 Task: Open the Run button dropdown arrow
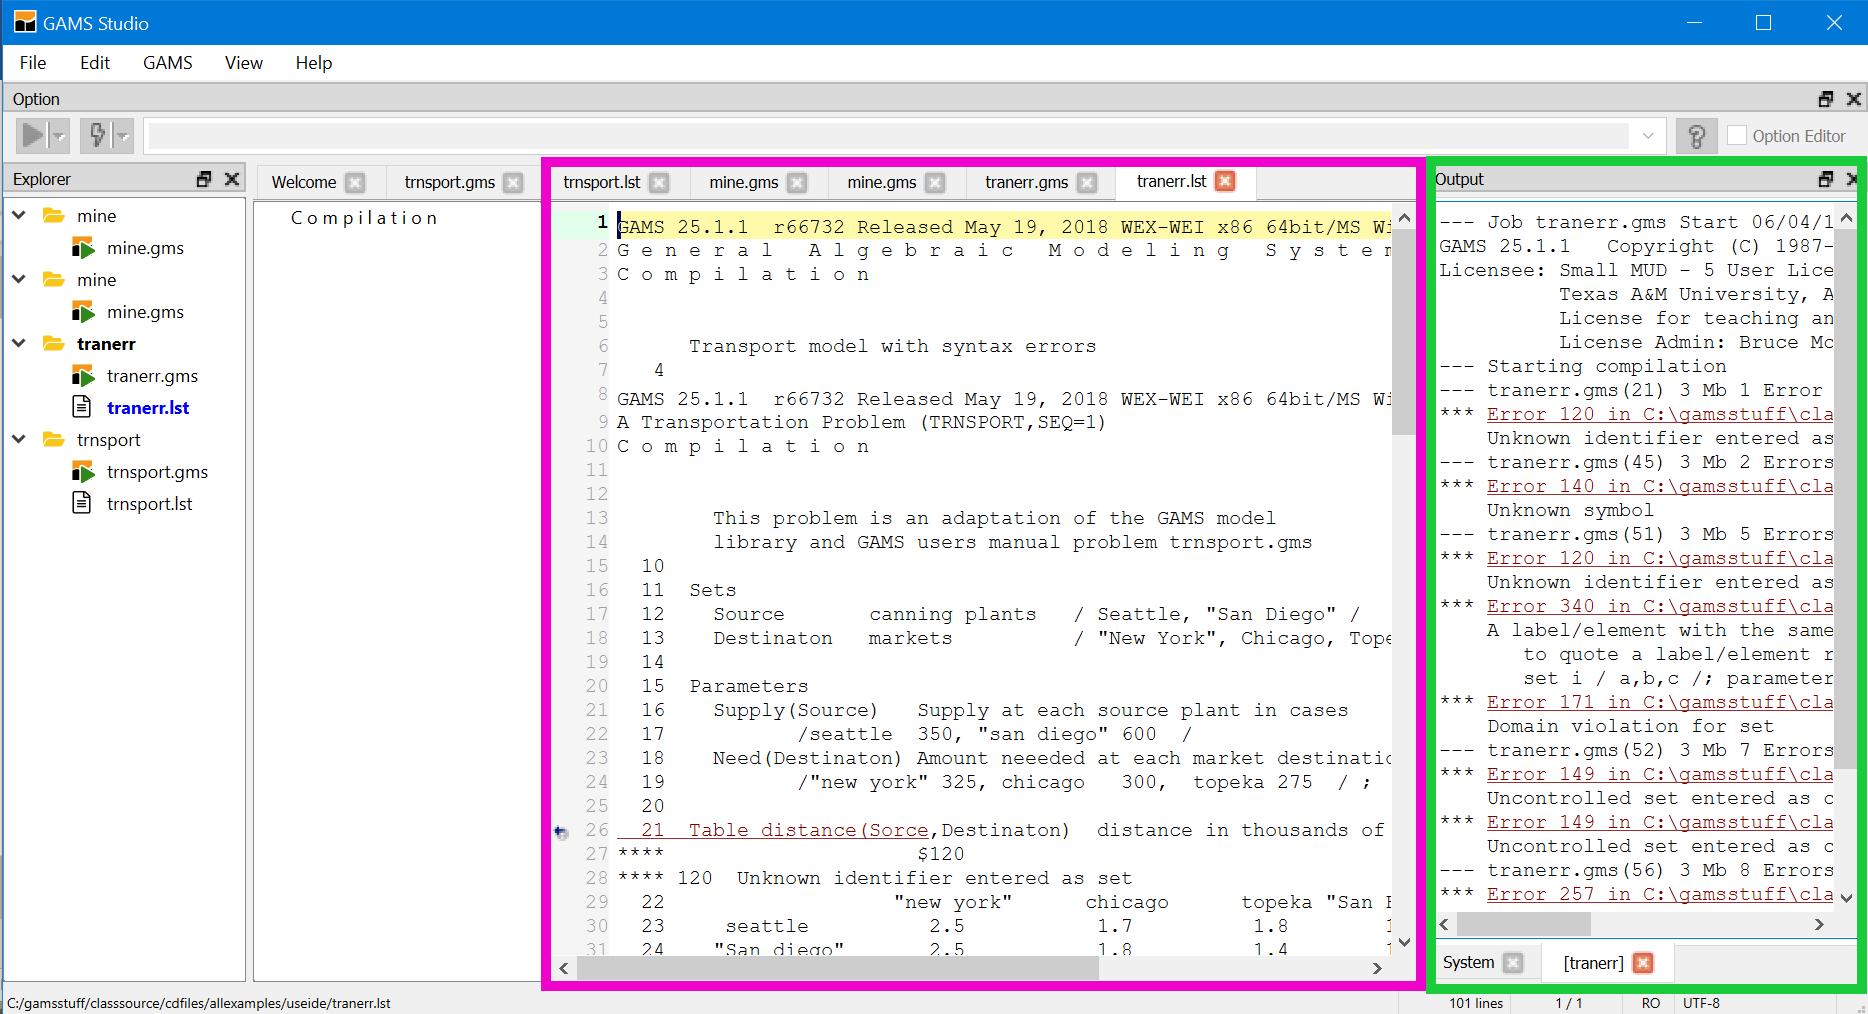point(59,136)
